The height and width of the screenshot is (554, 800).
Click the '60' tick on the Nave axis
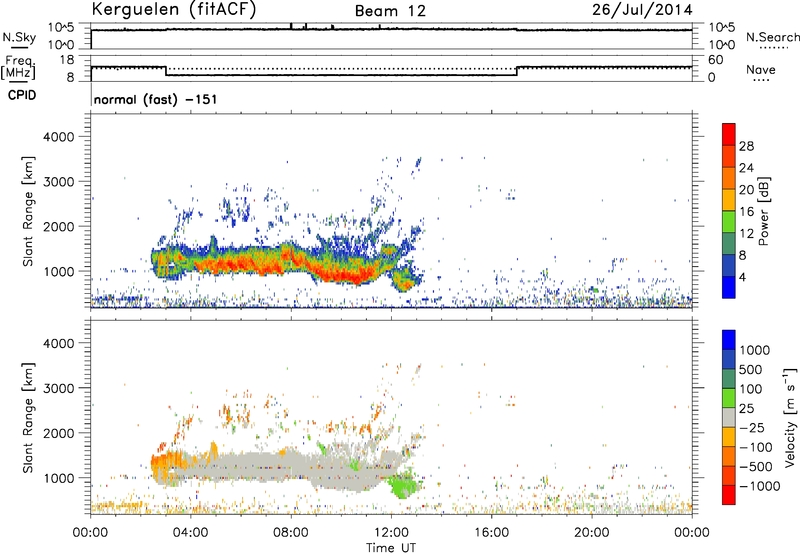pyautogui.click(x=715, y=60)
